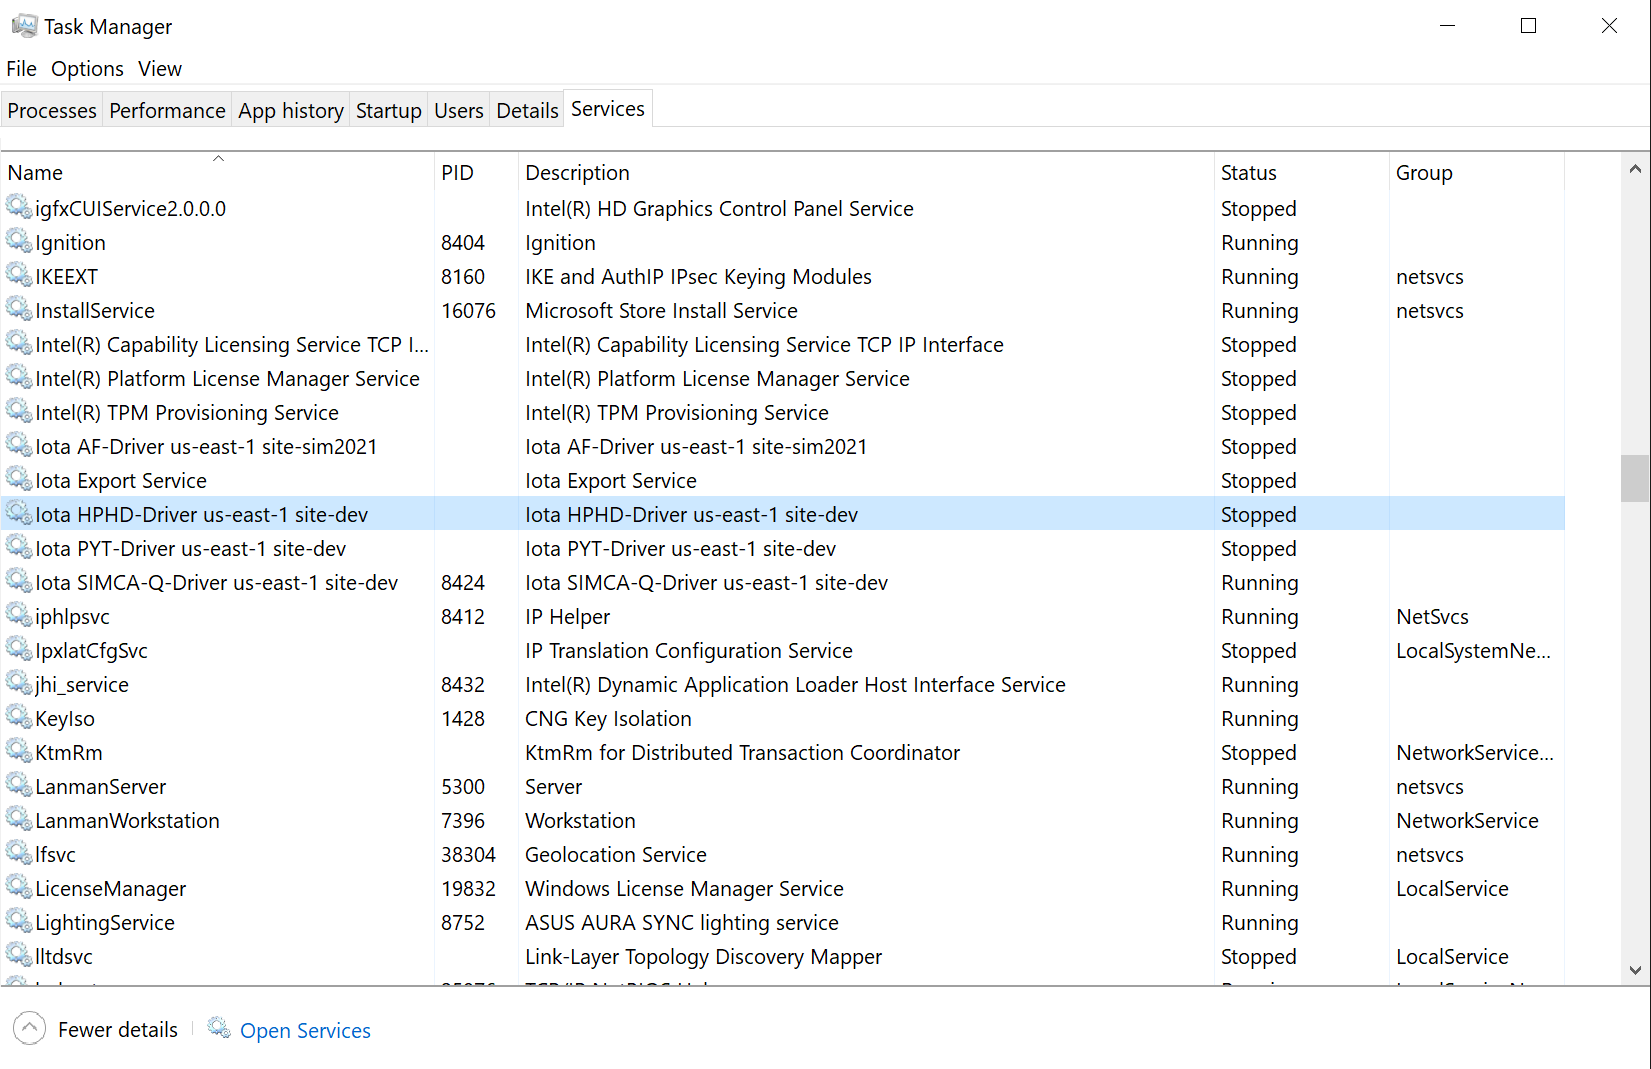Click 'Link-Layer Topology Discovery Mapper' description
Screen dimensions: 1651x1069
[x=703, y=957]
